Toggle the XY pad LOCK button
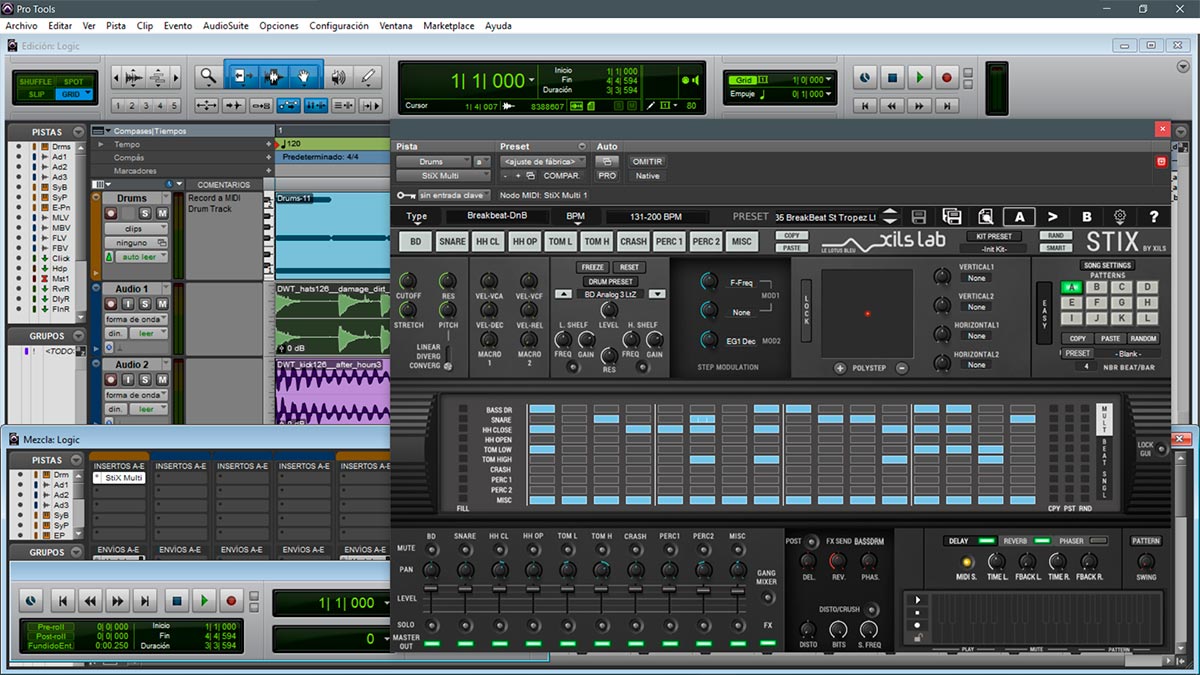Image resolution: width=1200 pixels, height=675 pixels. coord(806,311)
